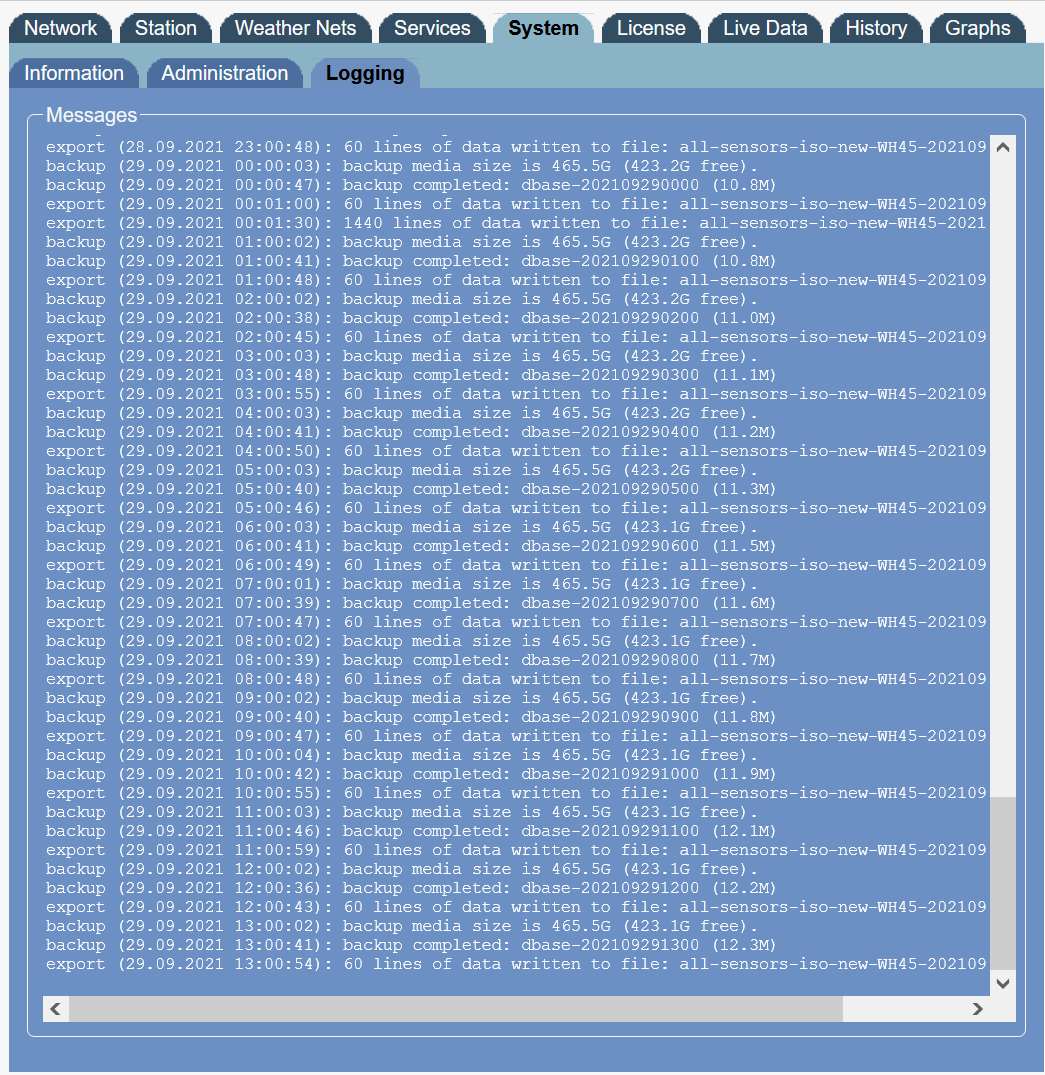Click the export 29.09.2021 13:00:54 line

pos(516,964)
